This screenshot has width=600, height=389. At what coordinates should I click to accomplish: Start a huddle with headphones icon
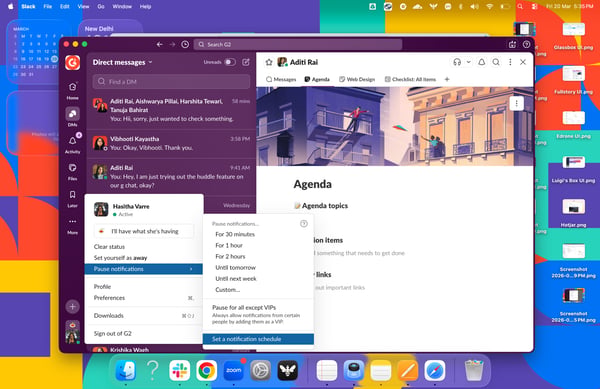click(x=457, y=62)
